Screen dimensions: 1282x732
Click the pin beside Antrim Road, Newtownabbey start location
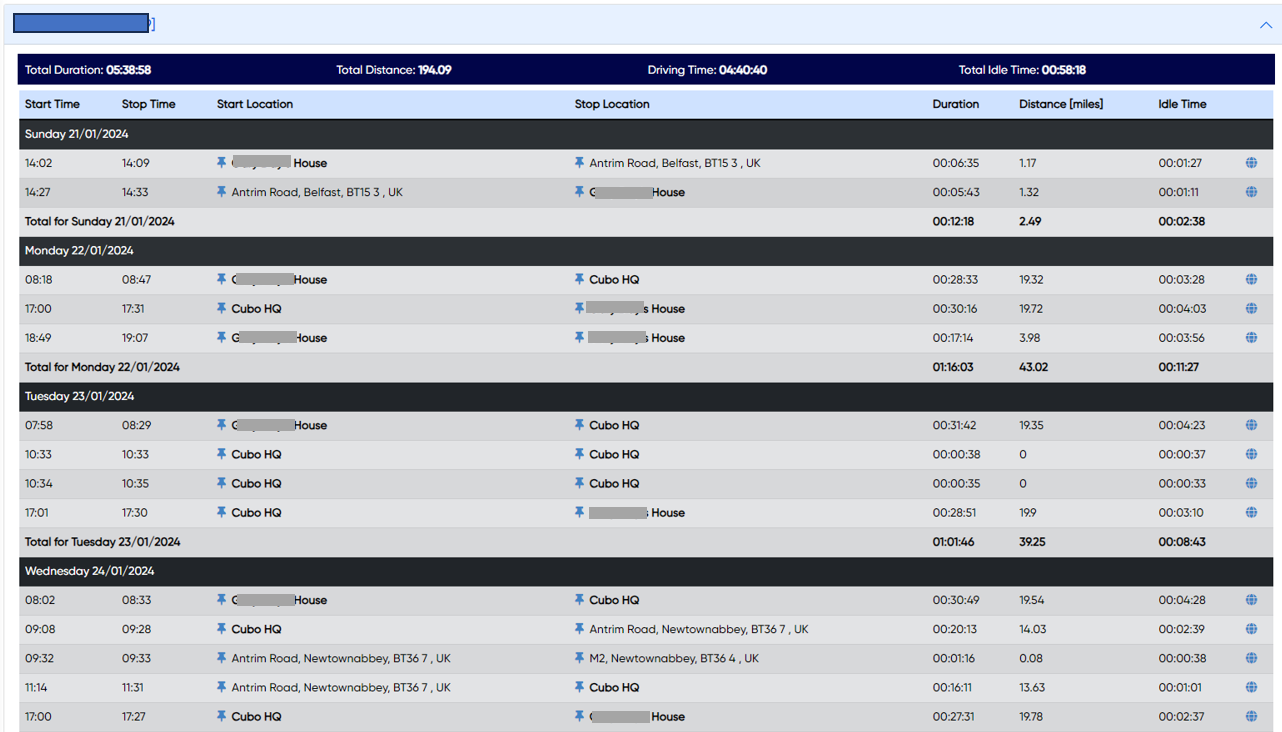coord(220,658)
